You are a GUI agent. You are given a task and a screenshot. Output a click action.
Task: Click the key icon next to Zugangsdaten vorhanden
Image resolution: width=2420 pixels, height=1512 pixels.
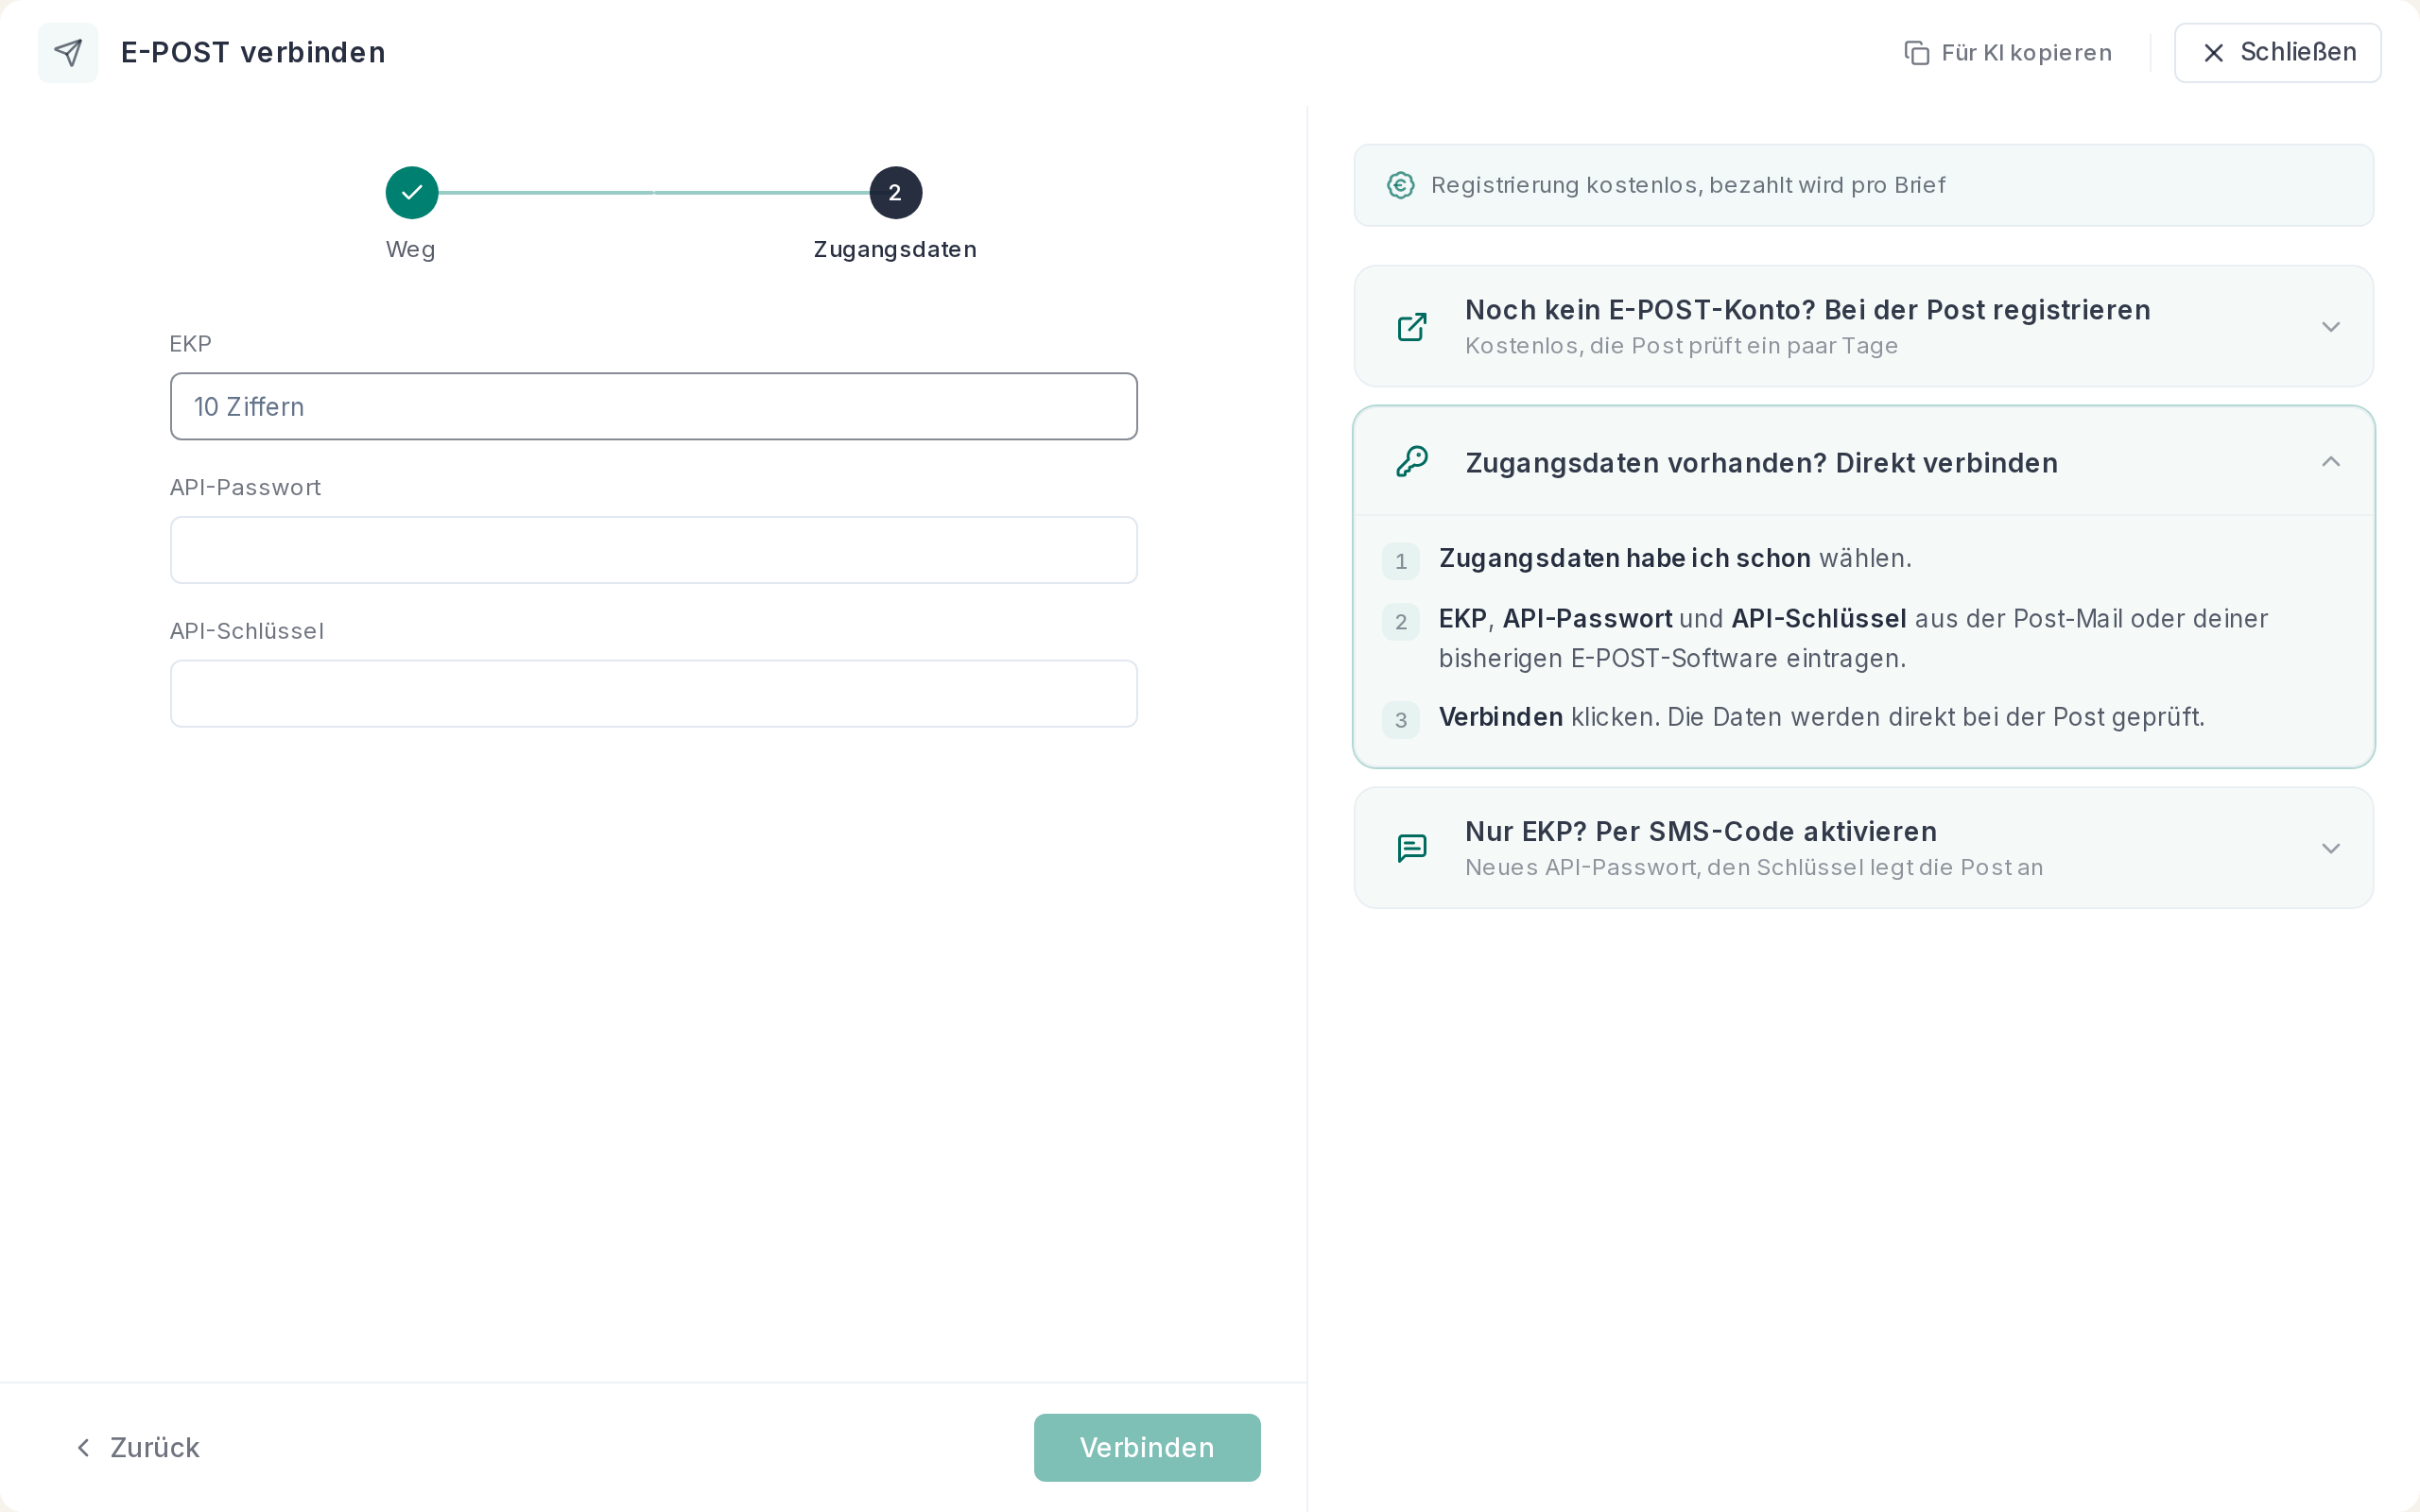tap(1412, 462)
